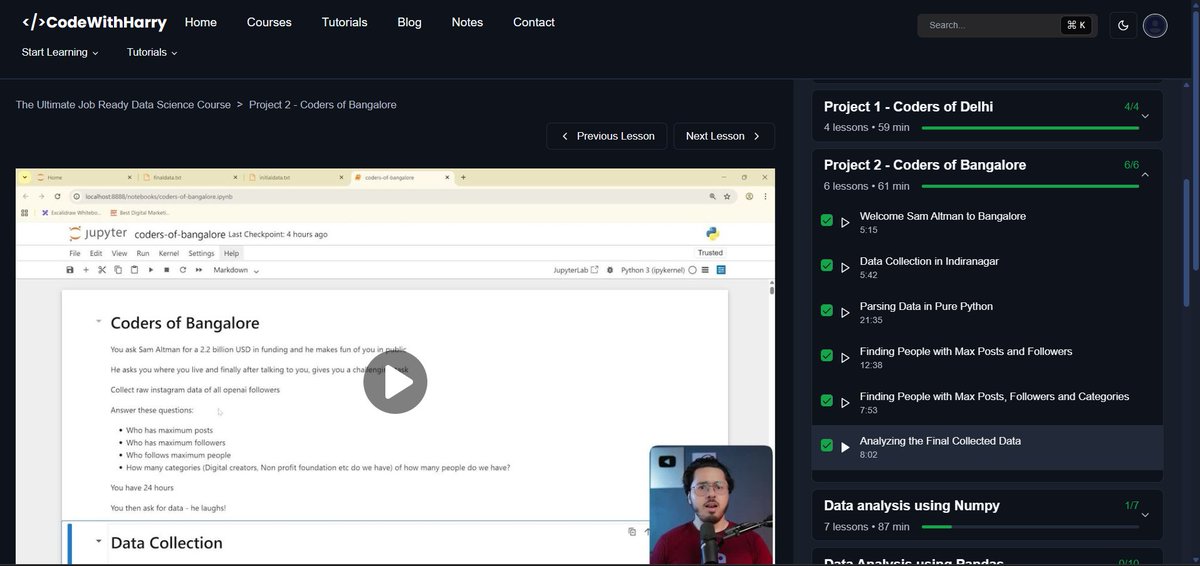Go to Home in the top navigation
Viewport: 1200px width, 566px height.
(x=201, y=22)
